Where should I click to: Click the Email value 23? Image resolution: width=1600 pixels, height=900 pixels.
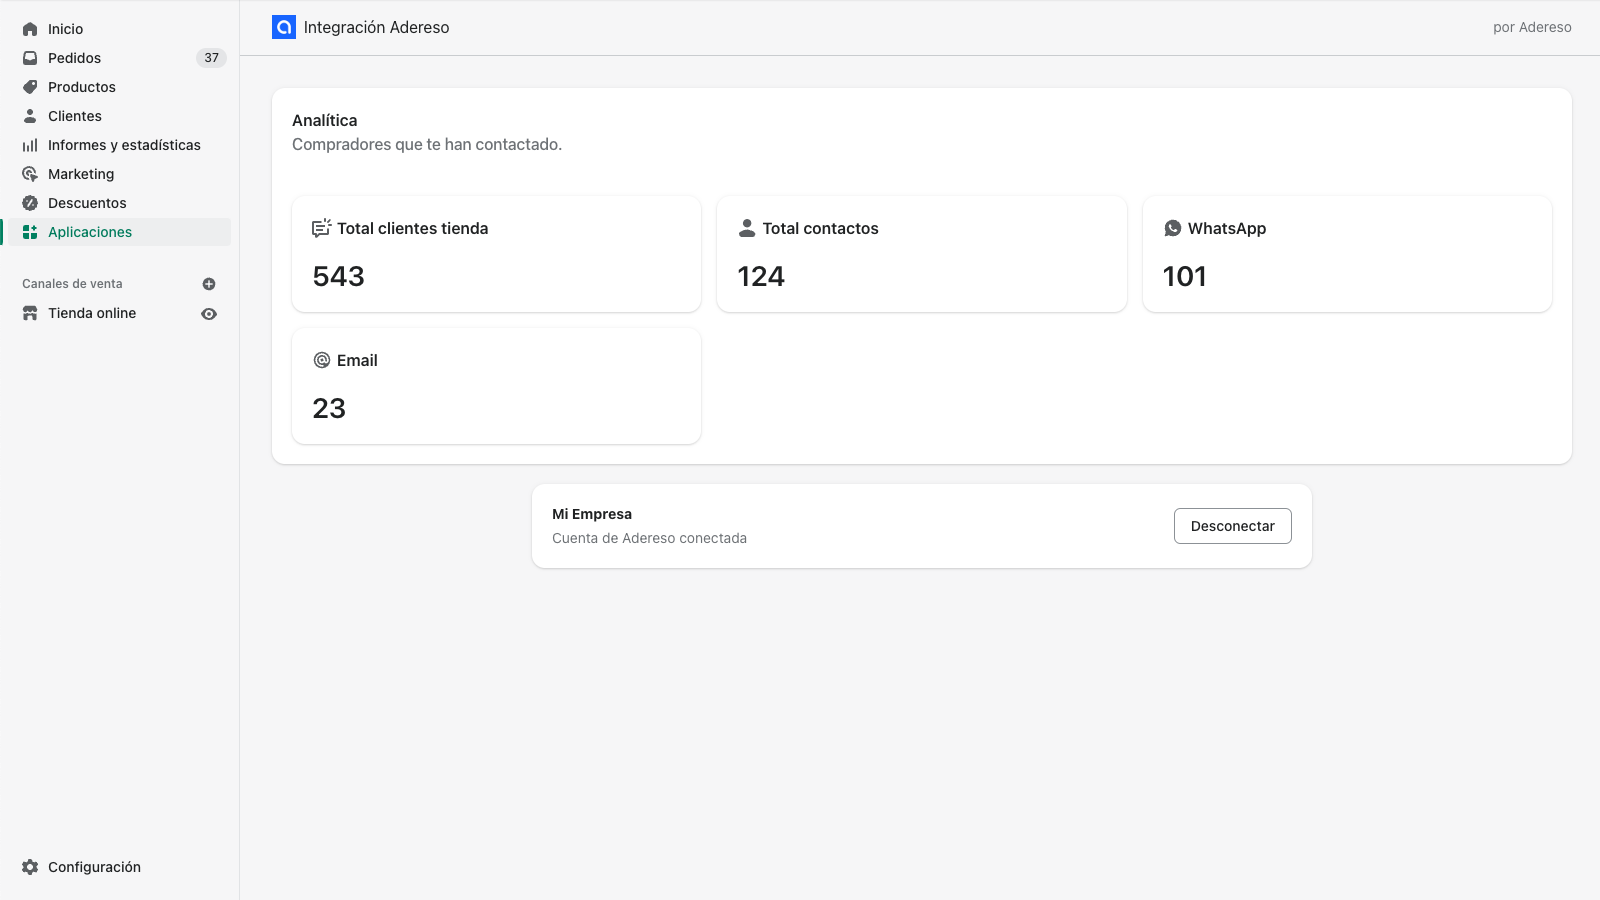click(x=329, y=408)
